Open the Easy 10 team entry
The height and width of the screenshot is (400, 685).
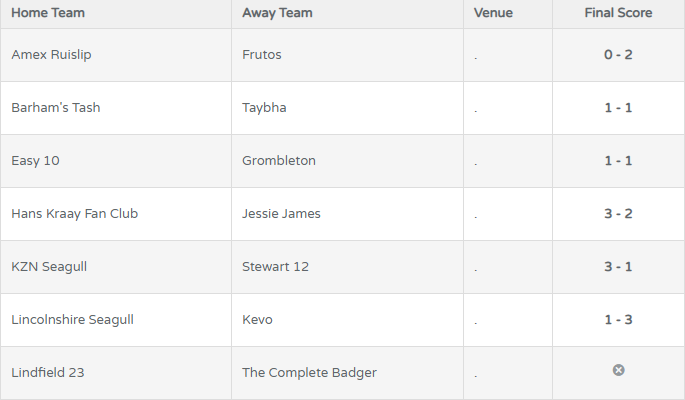click(x=35, y=161)
